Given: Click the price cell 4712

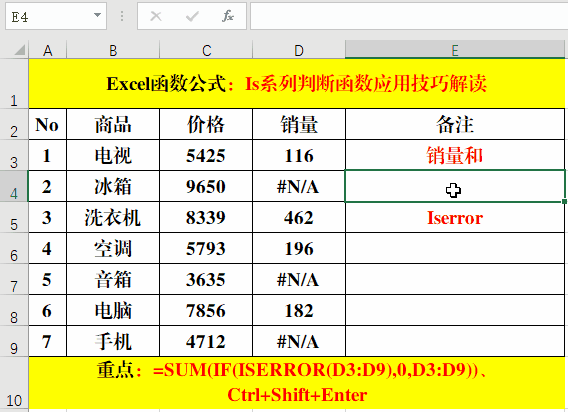Looking at the screenshot, I should pos(206,341).
